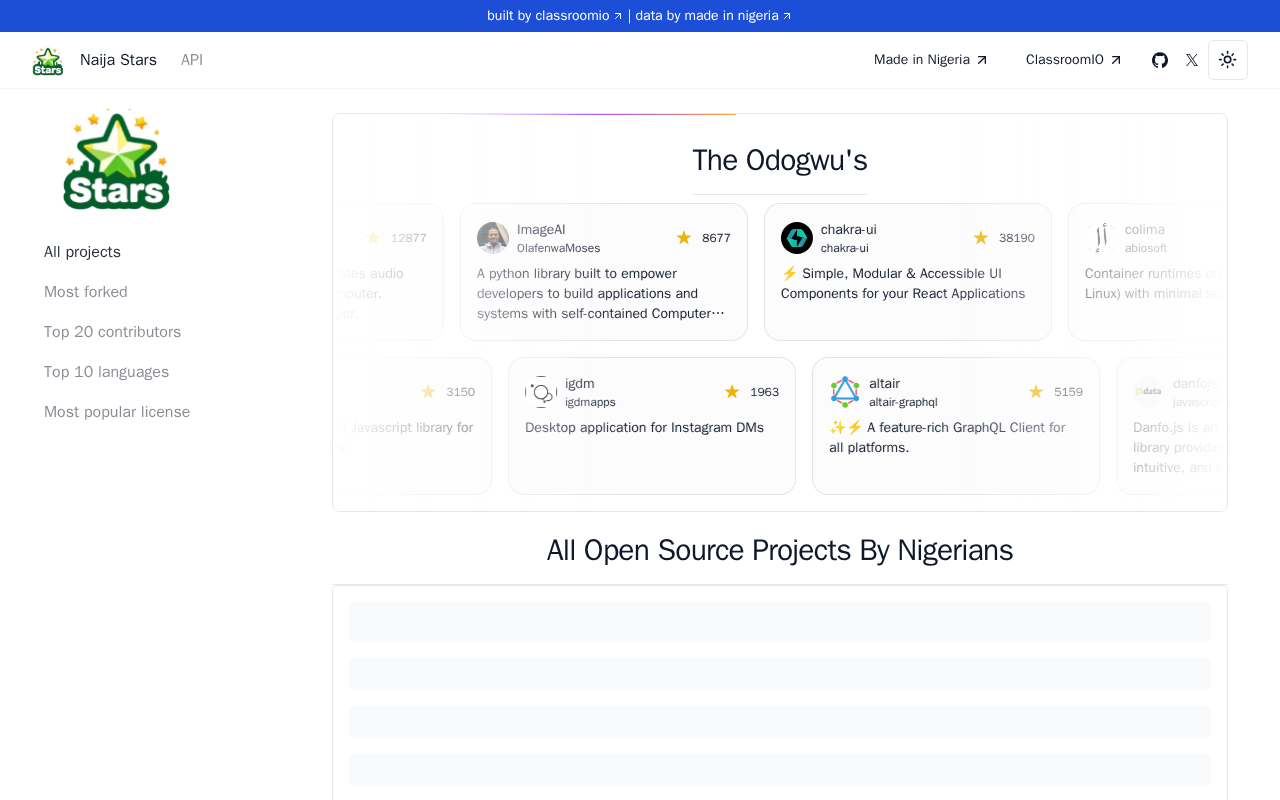Click the star icon beside 38190
Viewport: 1280px width, 800px height.
pyautogui.click(x=981, y=238)
